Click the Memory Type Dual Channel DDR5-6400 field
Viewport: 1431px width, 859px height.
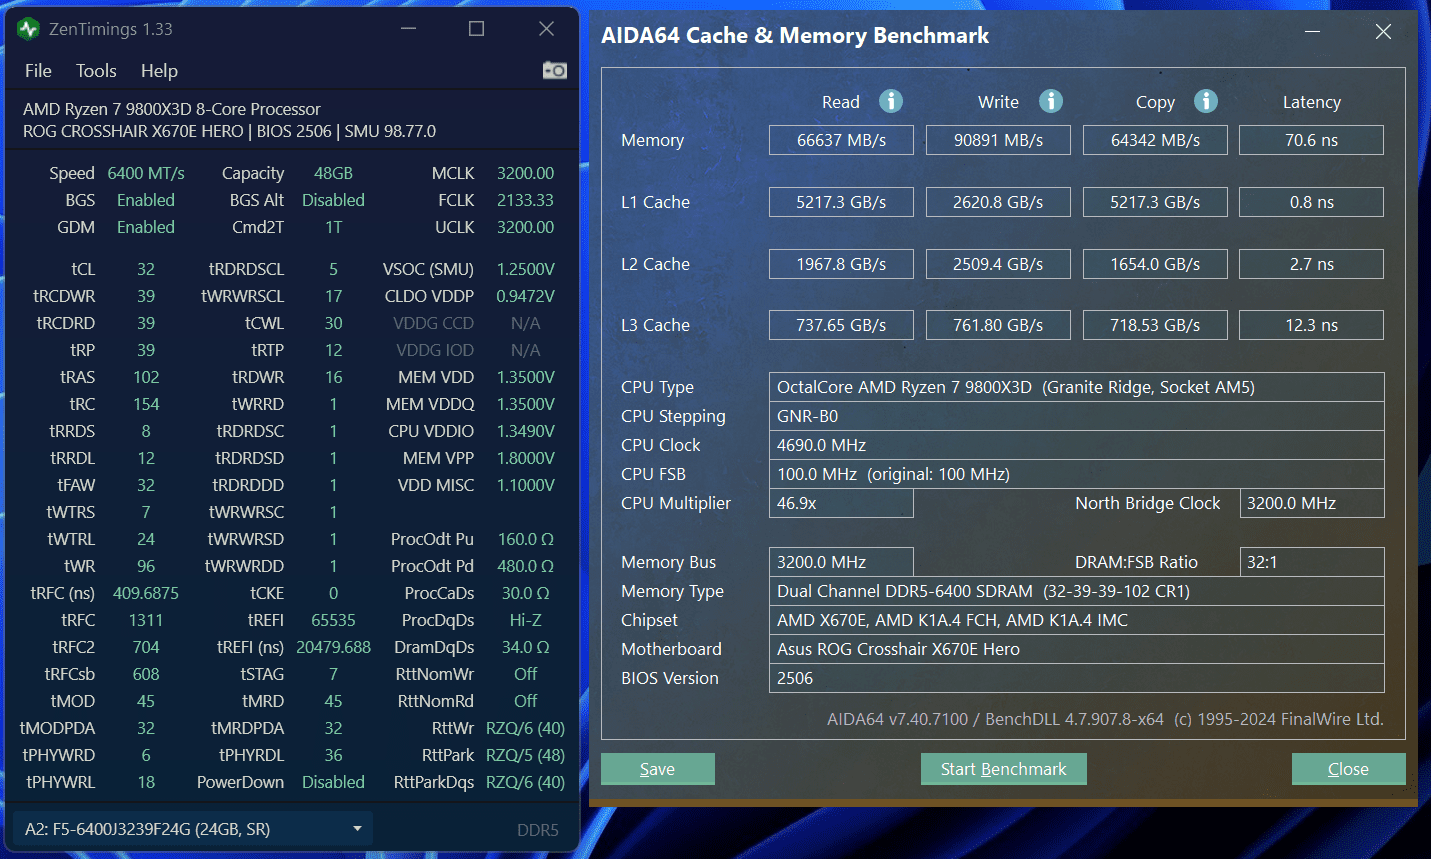[1076, 591]
